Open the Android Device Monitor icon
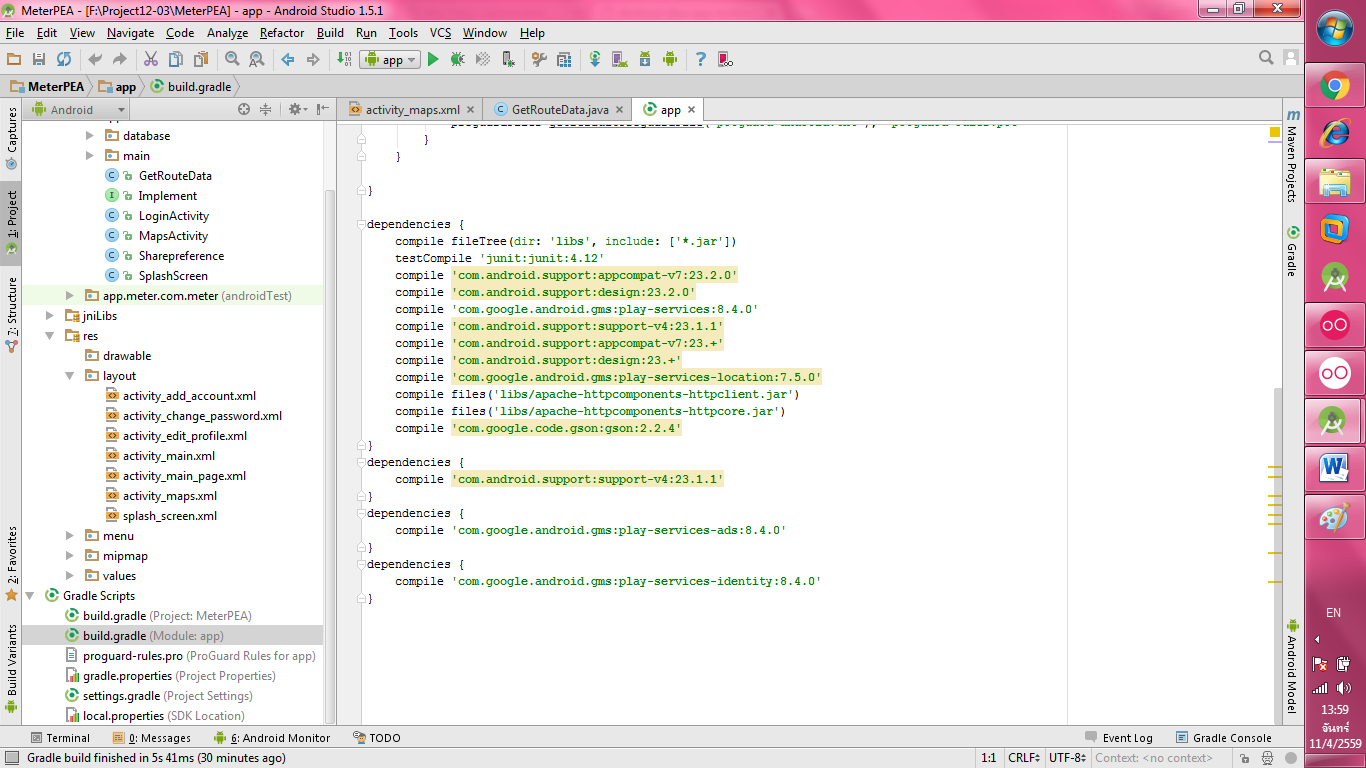The image size is (1366, 768). coord(670,59)
